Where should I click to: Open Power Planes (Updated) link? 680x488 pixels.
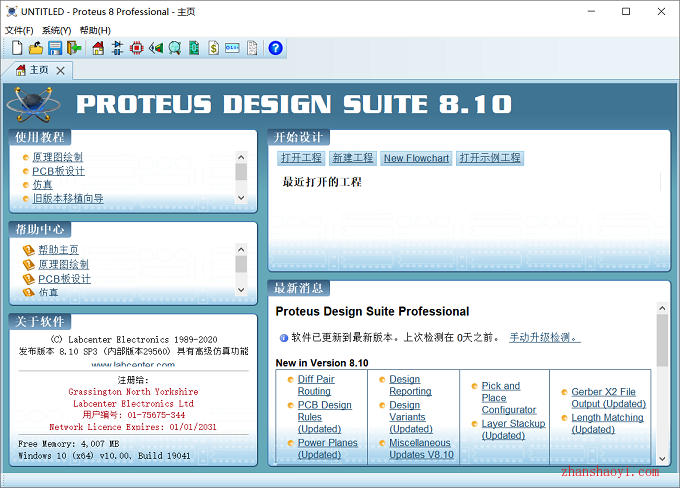tap(327, 449)
